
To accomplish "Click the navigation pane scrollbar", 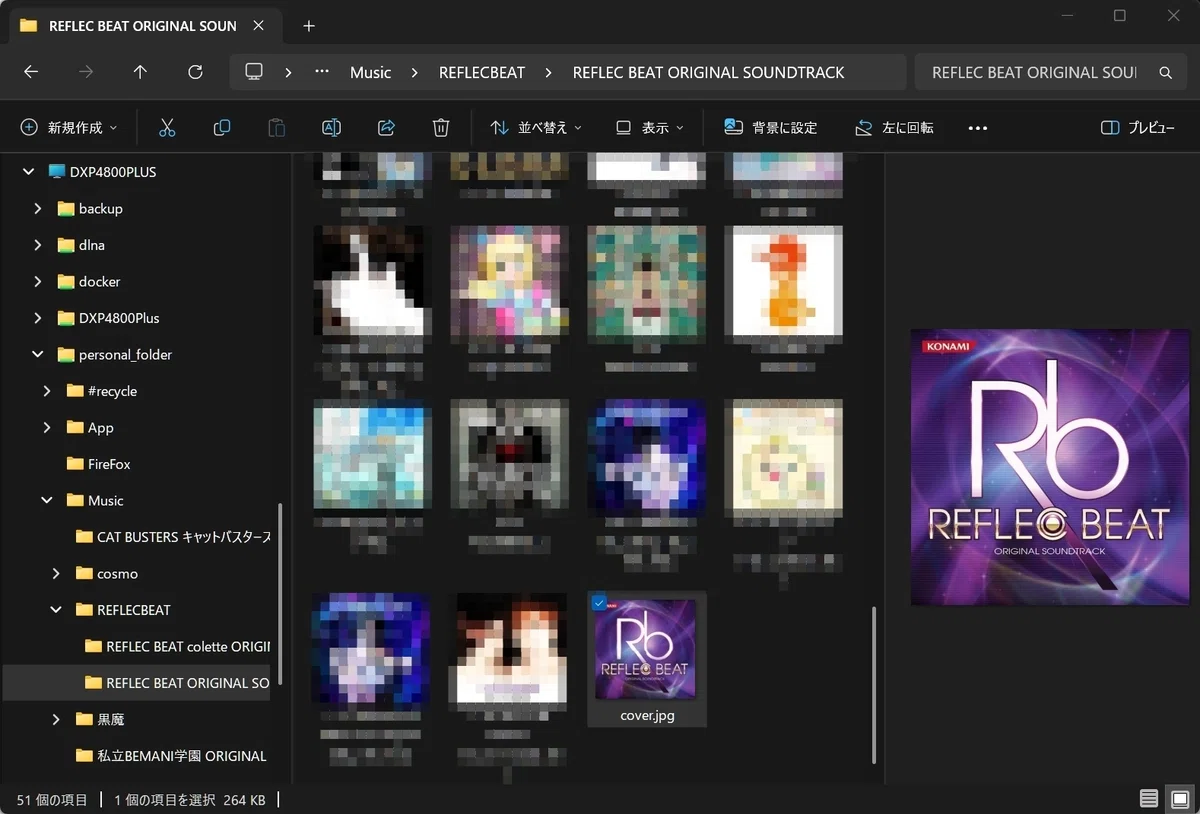I will [280, 594].
